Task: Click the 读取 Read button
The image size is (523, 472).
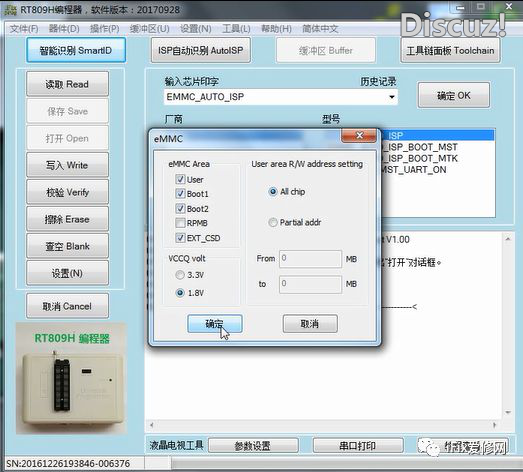Action: tap(67, 84)
